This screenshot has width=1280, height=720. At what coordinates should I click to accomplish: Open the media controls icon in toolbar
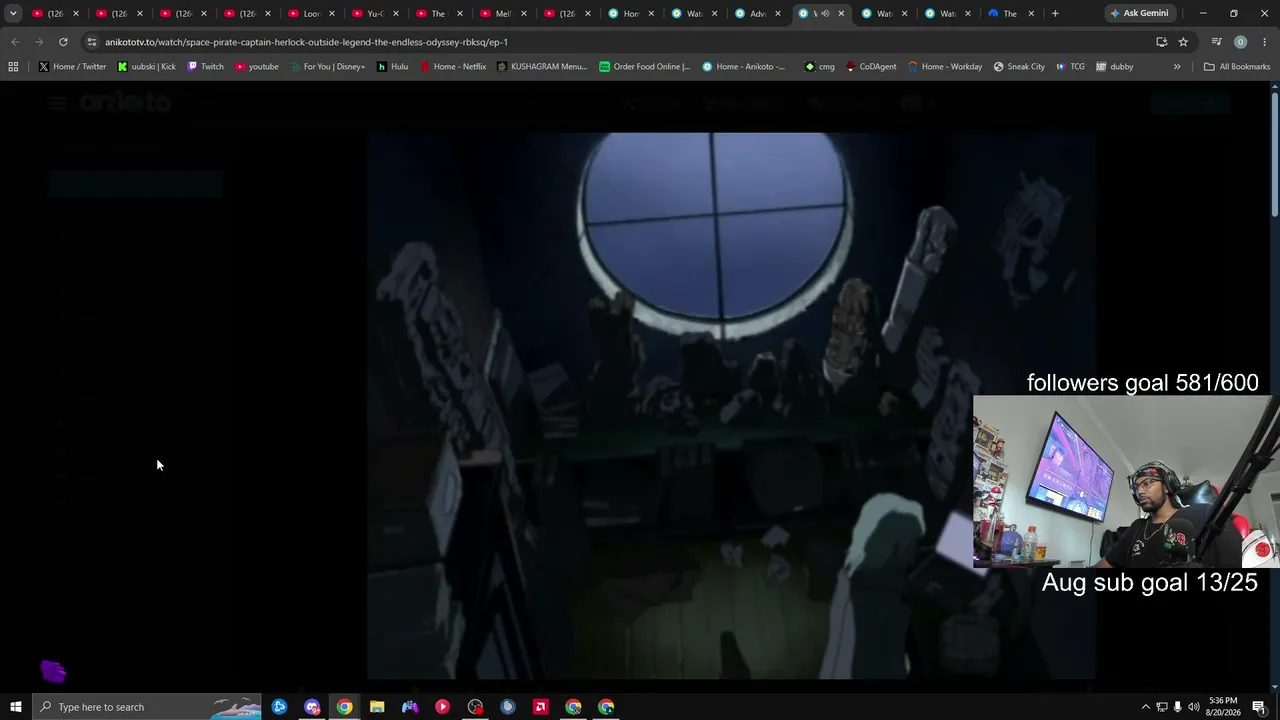[x=1216, y=42]
